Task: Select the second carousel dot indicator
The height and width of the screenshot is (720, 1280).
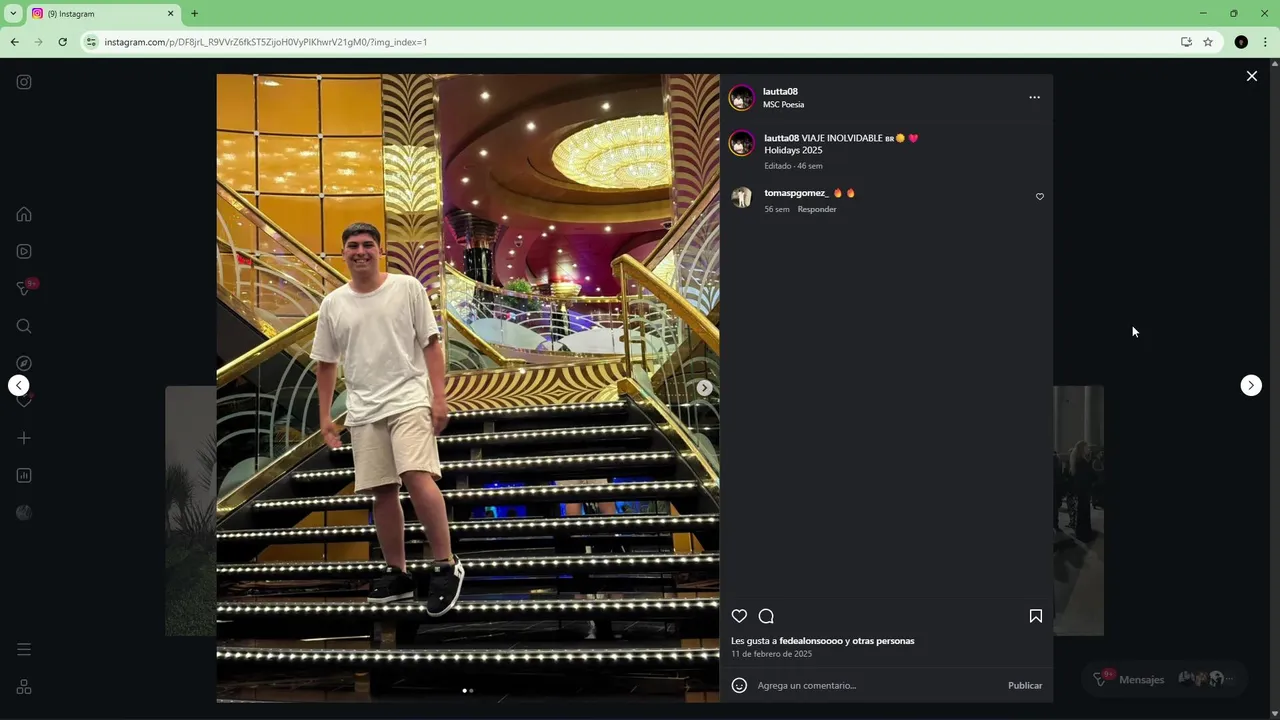Action: click(x=471, y=690)
